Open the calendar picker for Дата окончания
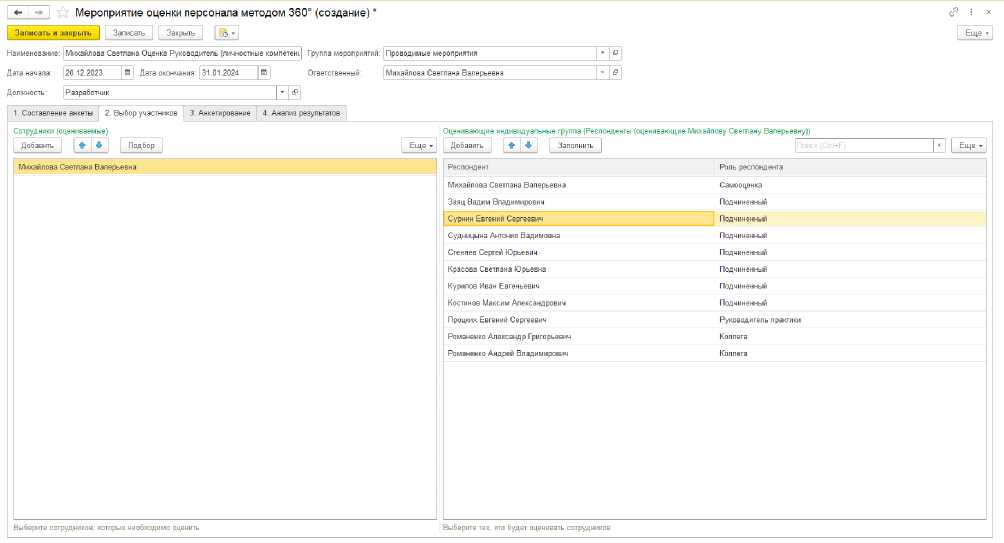 [264, 72]
